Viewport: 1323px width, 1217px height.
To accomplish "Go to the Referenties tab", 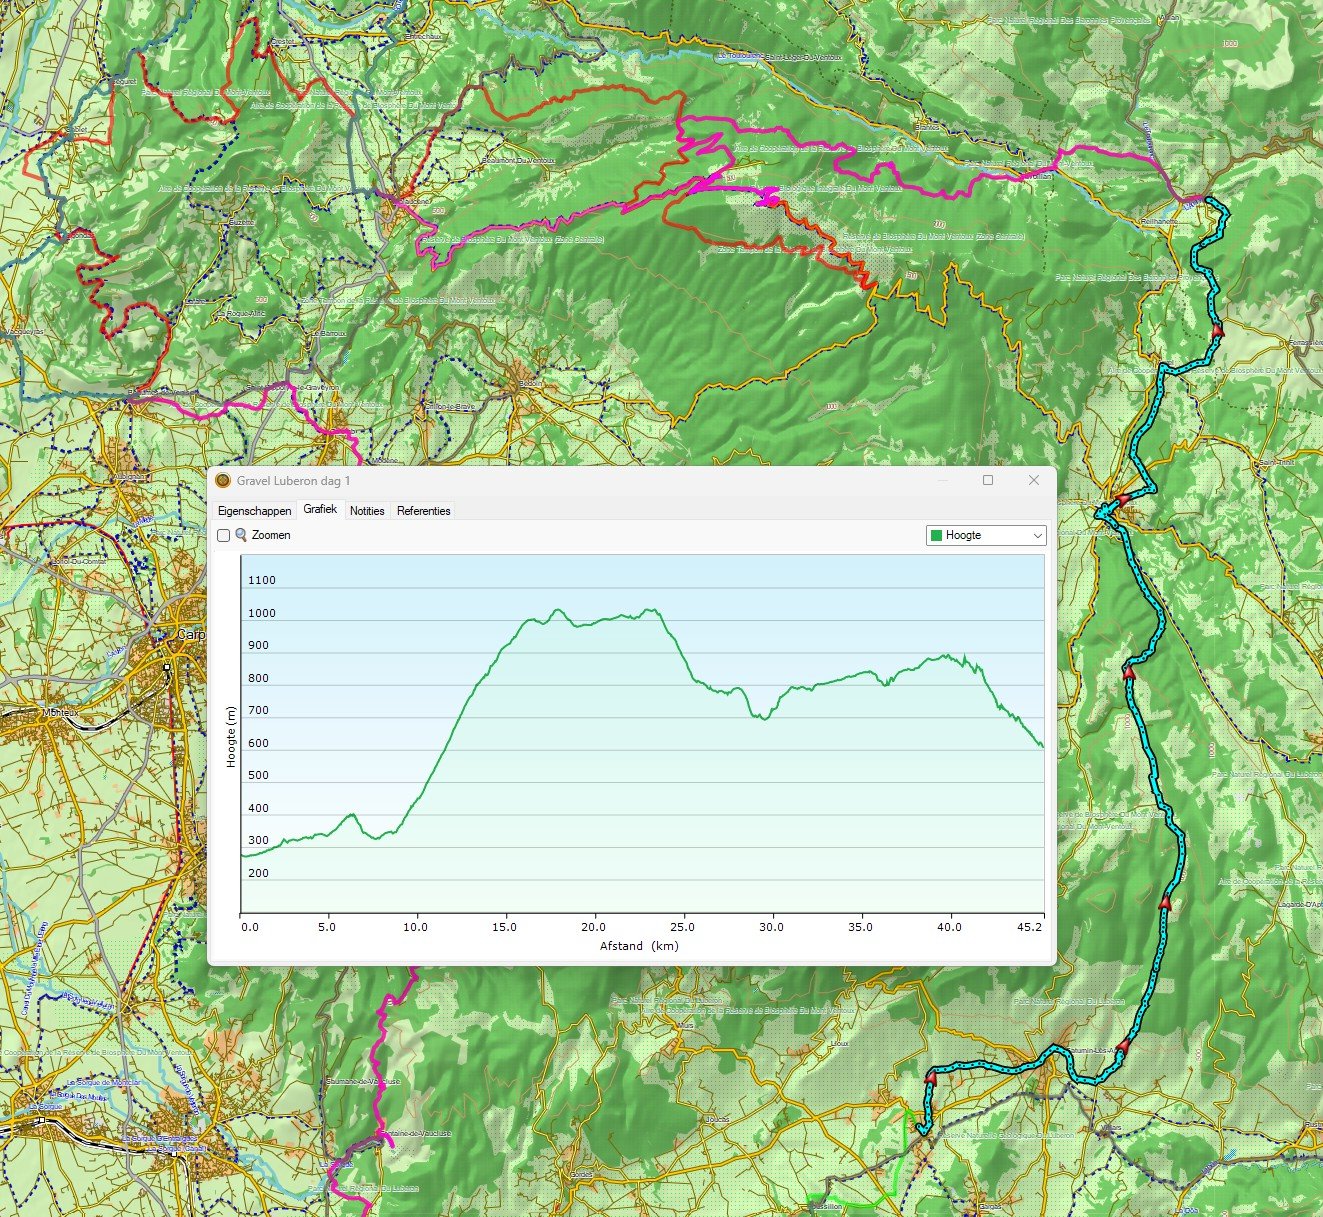I will [423, 511].
